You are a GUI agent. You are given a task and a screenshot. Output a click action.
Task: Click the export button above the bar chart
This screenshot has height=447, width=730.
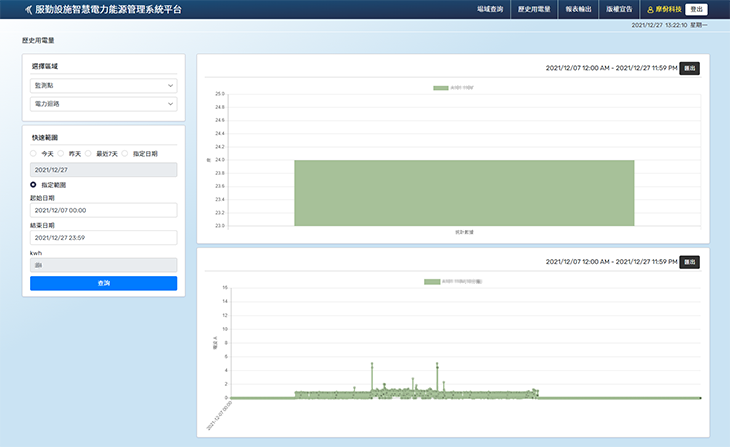tap(689, 68)
